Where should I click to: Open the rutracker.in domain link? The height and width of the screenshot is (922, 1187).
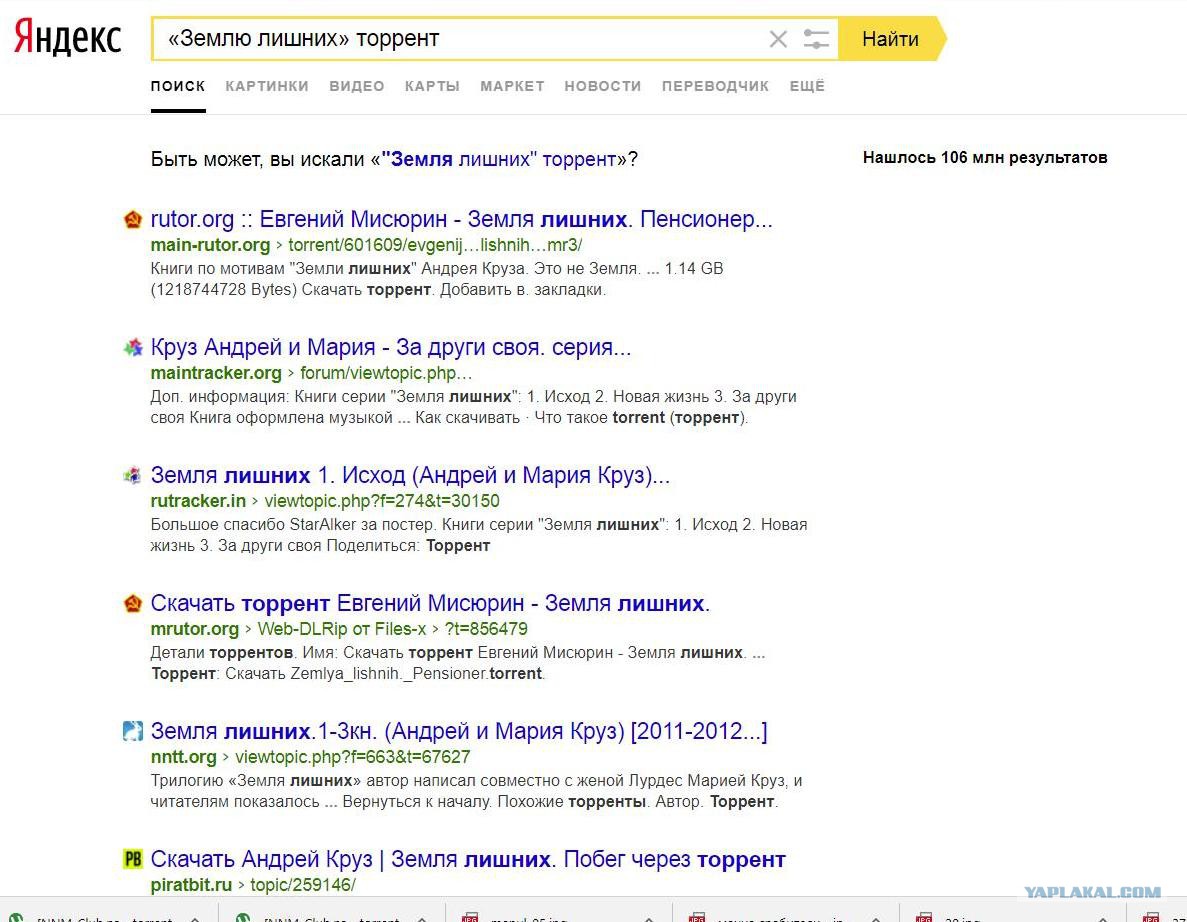[x=198, y=501]
